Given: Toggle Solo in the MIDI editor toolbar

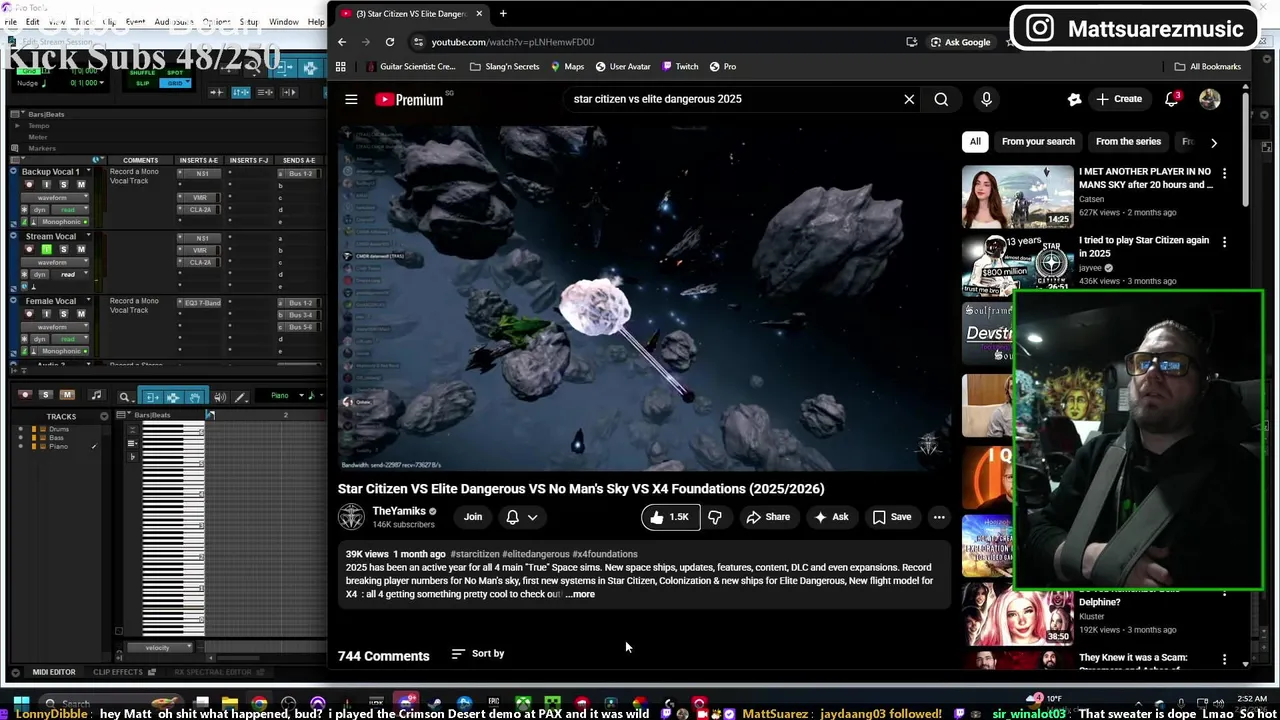Looking at the screenshot, I should pyautogui.click(x=46, y=395).
